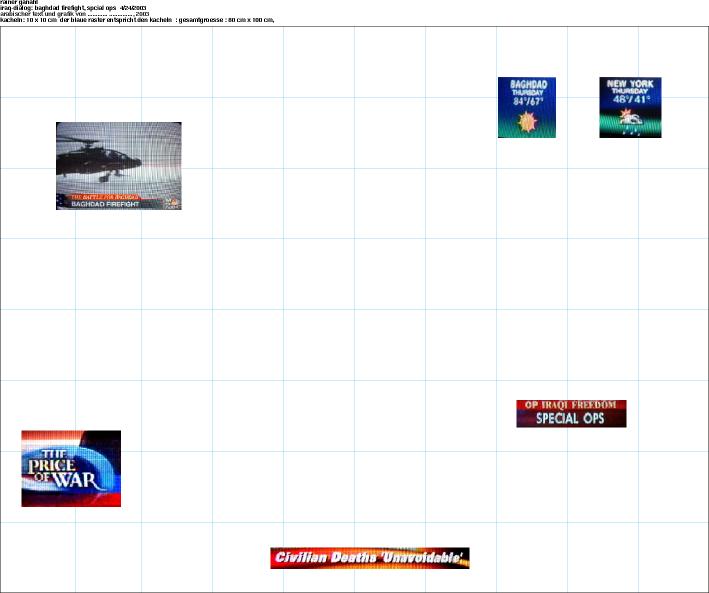Click the network logo on helicopter image
The width and height of the screenshot is (709, 593).
[170, 202]
